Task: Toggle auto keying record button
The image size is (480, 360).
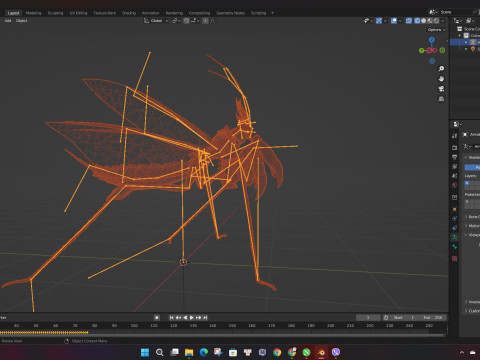Action: 157,318
